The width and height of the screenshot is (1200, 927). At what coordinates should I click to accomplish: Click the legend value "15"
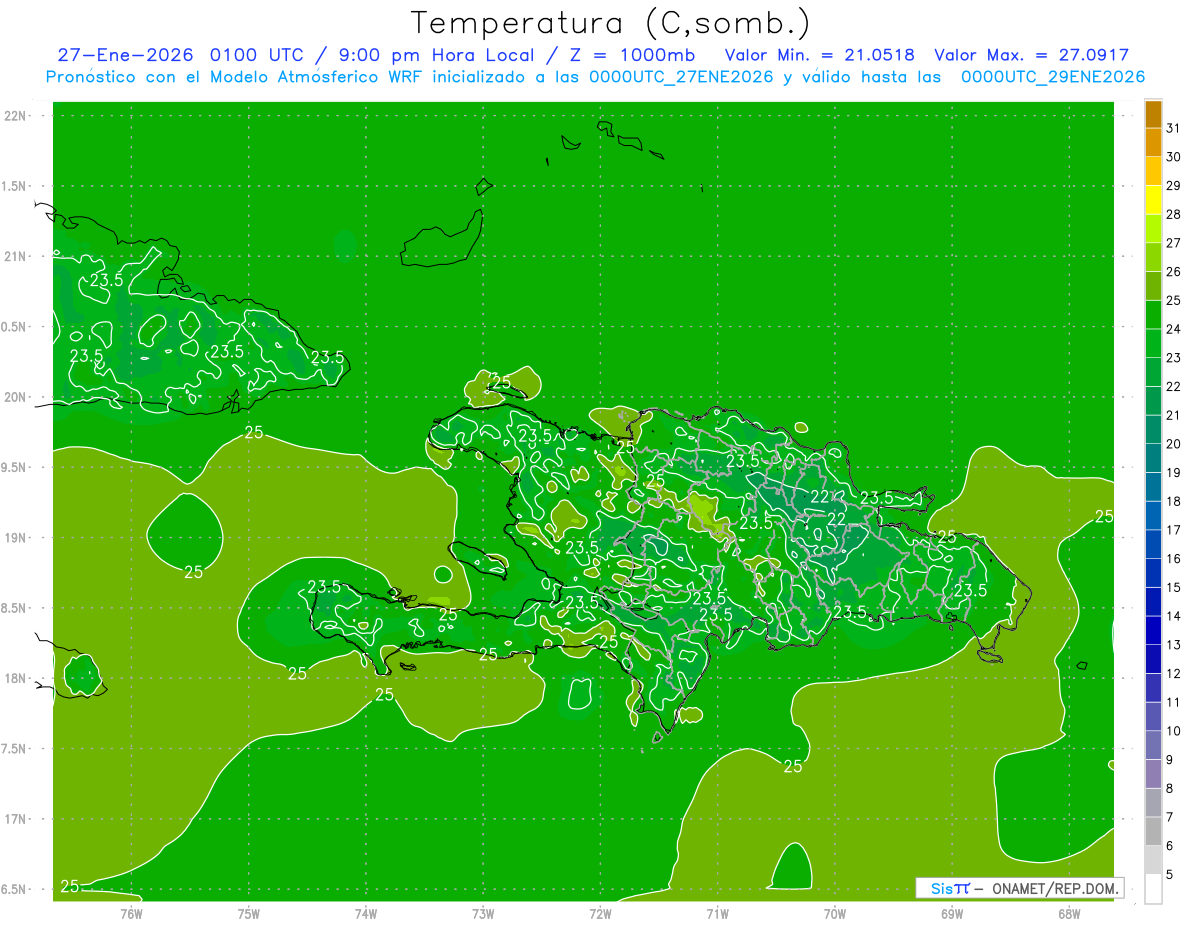pos(1174,587)
